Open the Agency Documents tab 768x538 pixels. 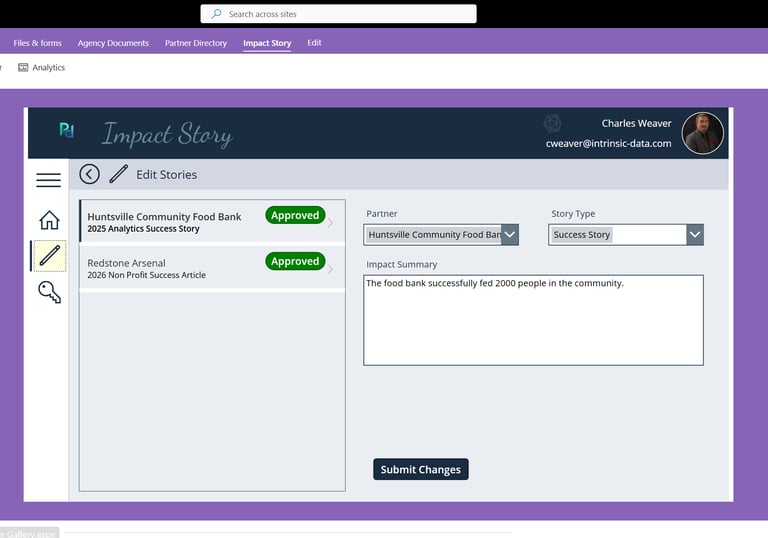point(113,43)
